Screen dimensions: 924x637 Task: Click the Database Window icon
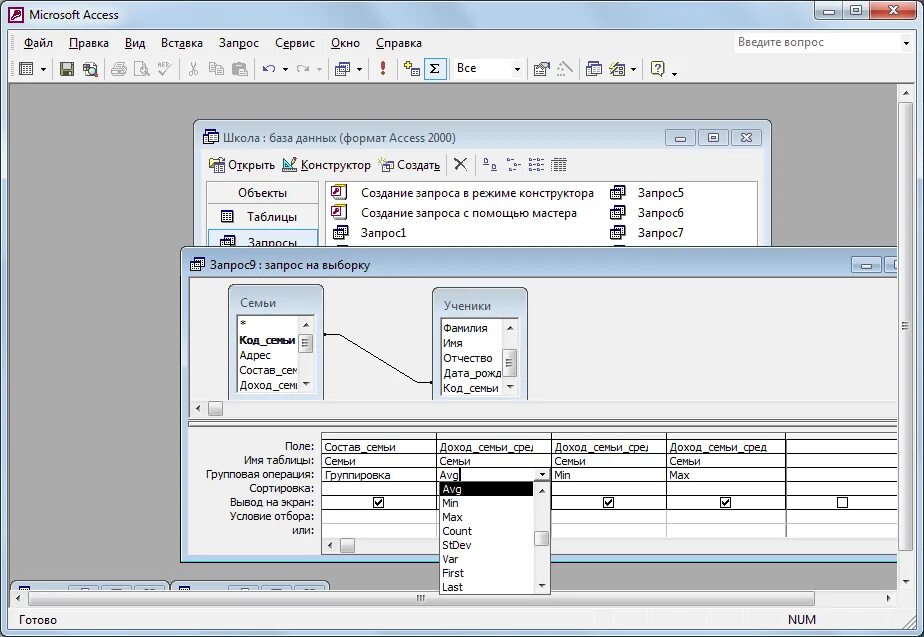594,69
